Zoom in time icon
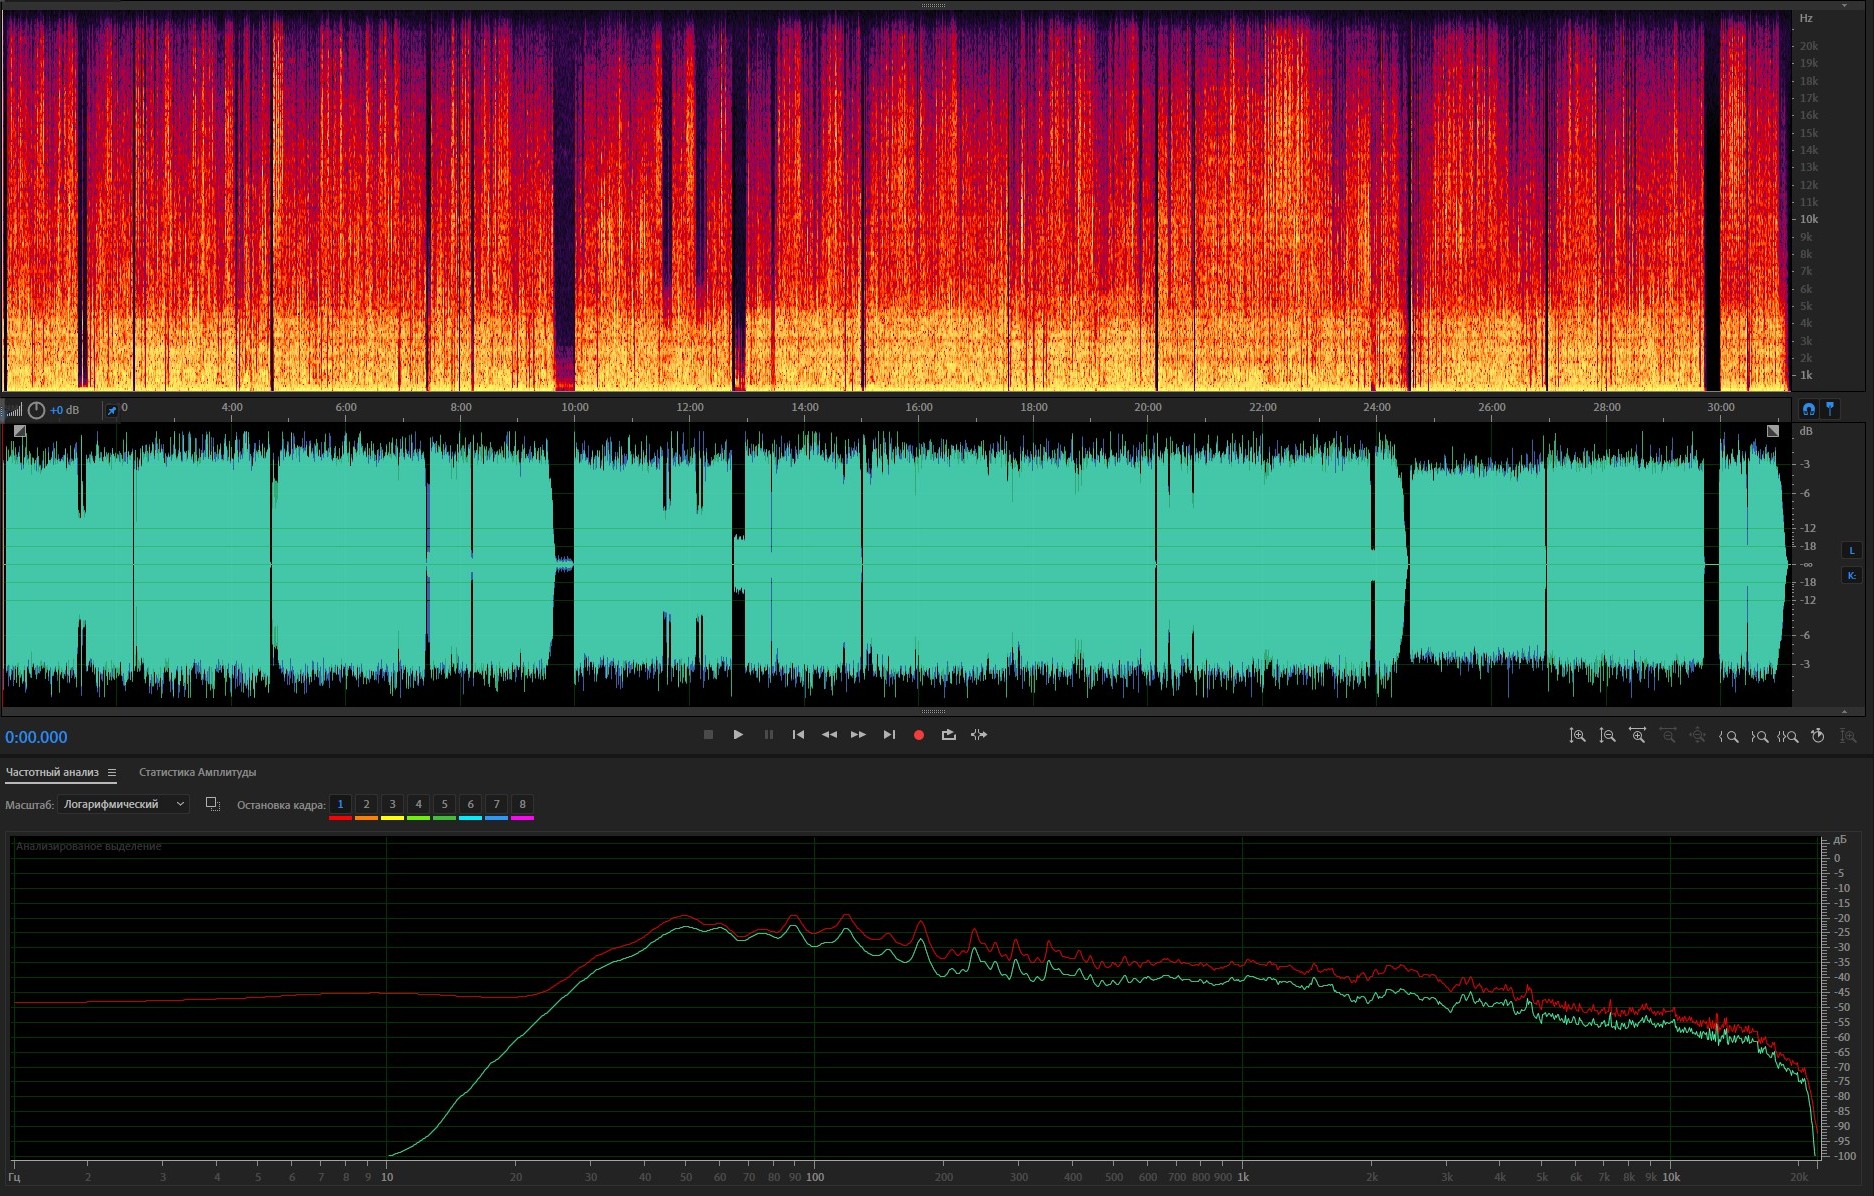The width and height of the screenshot is (1874, 1196). click(x=1637, y=736)
